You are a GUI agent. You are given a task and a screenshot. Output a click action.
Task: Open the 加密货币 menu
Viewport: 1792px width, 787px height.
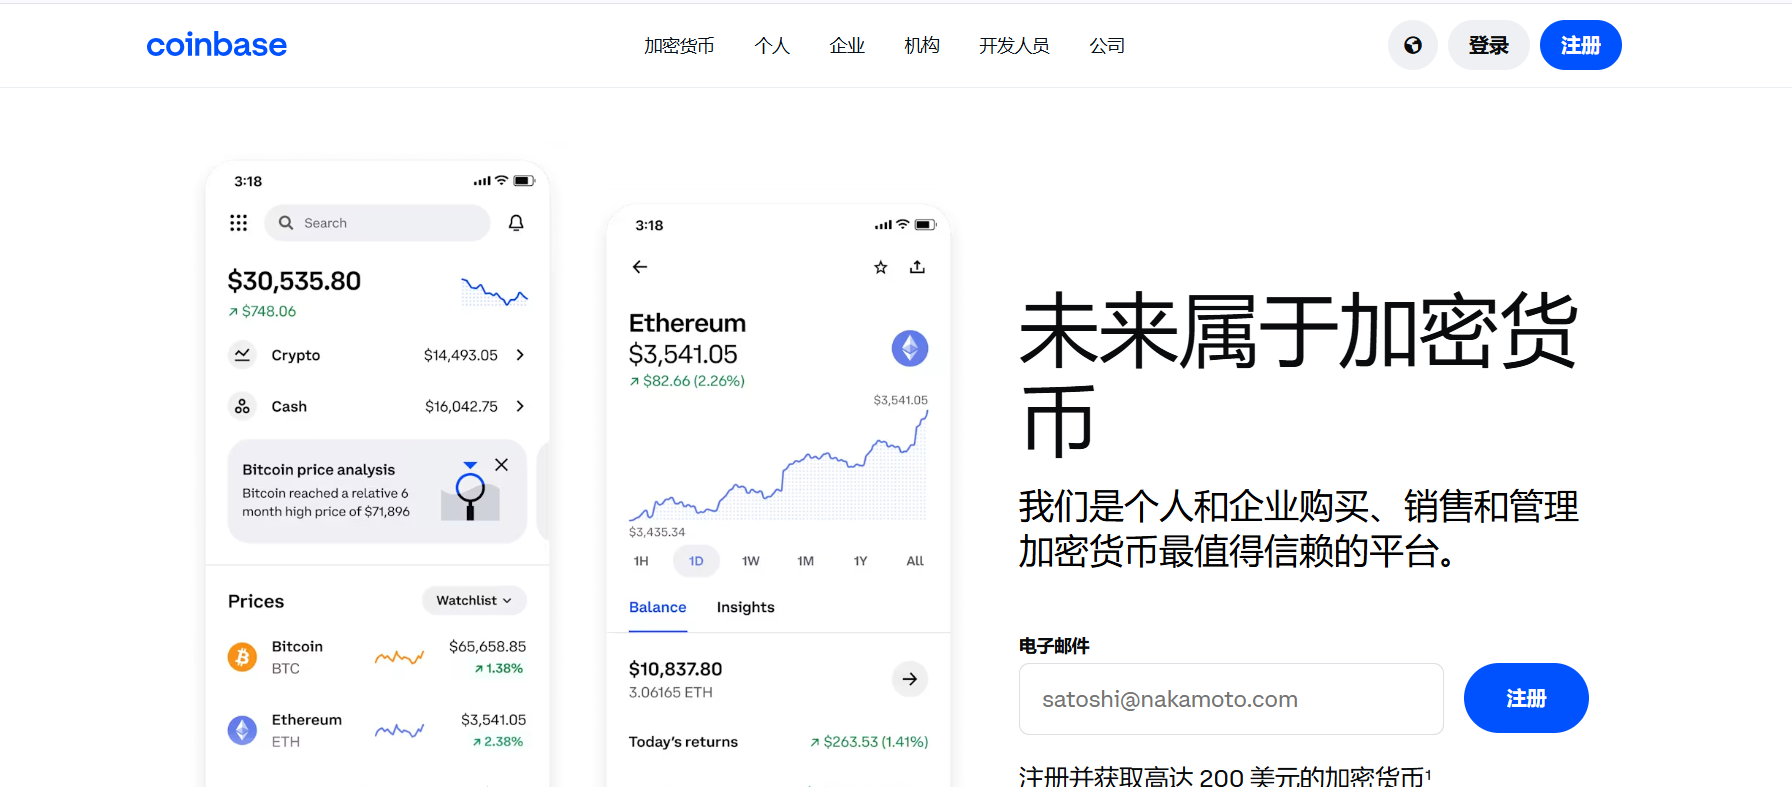pos(679,46)
